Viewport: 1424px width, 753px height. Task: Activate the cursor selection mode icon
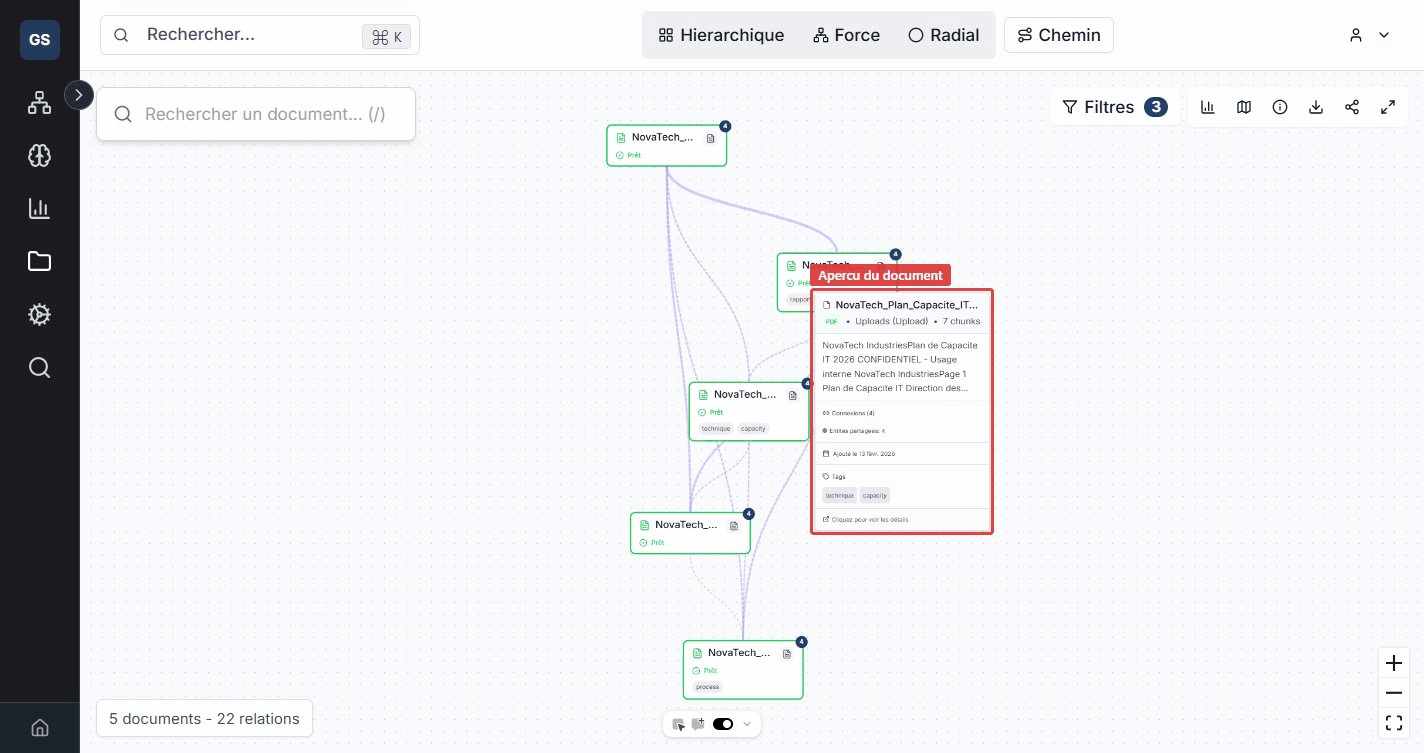point(679,724)
